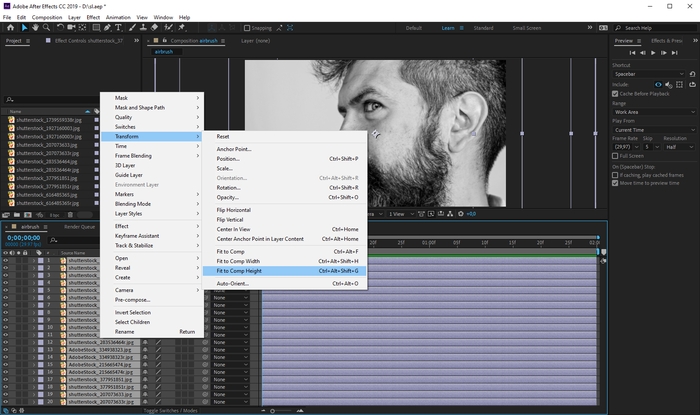Select the Puppet Pin tool
700x415 pixels.
(182, 28)
